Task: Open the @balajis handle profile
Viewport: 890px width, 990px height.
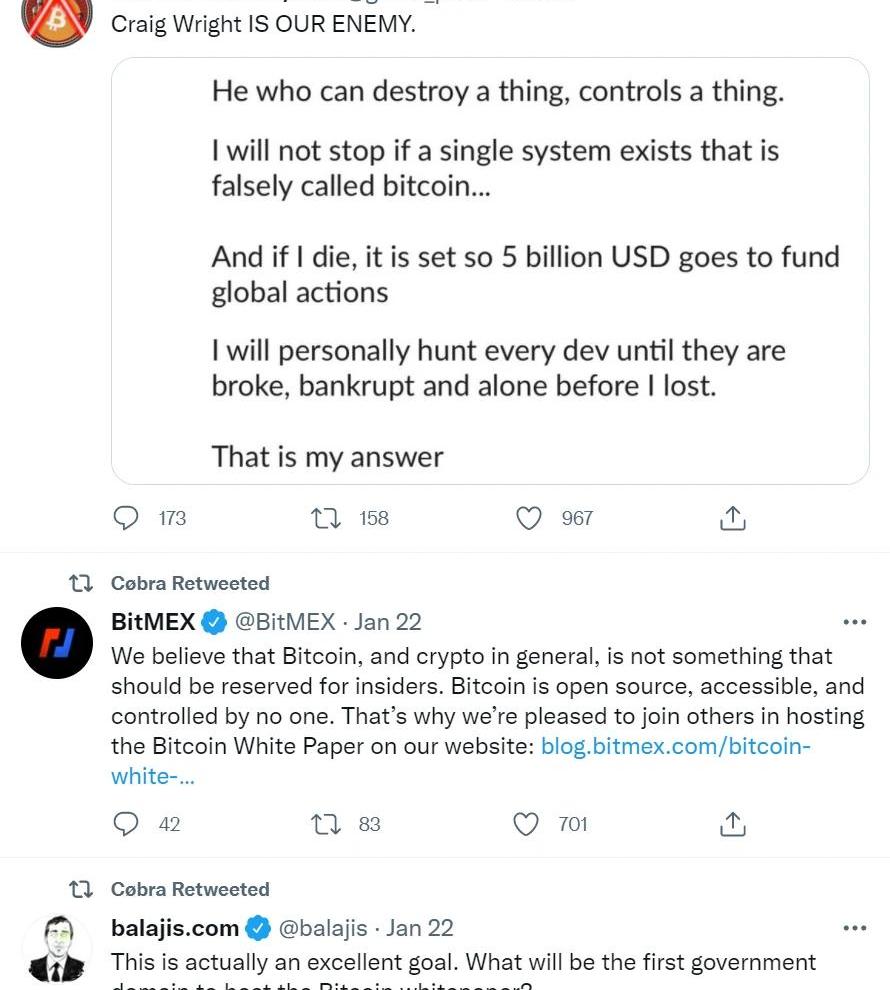Action: pos(322,928)
